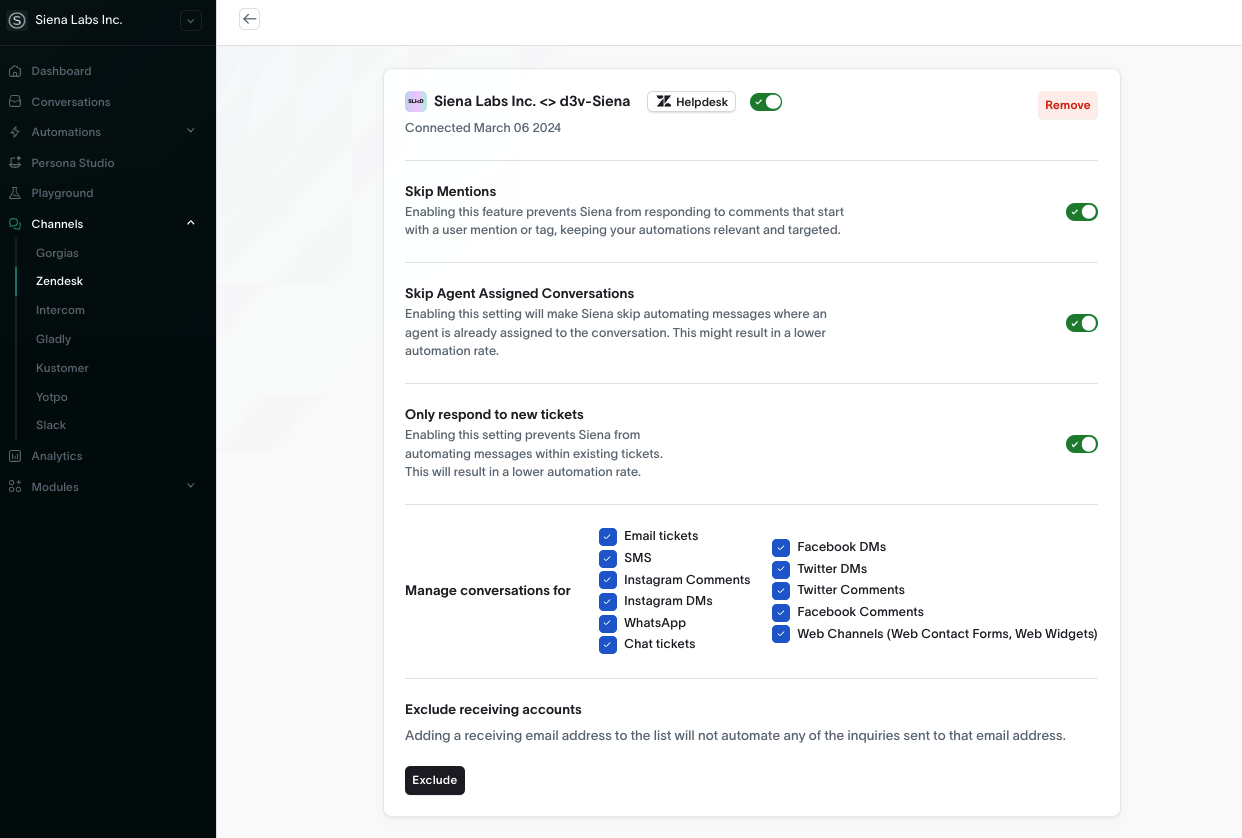Click the Persona Studio icon
This screenshot has width=1242, height=838.
point(15,163)
